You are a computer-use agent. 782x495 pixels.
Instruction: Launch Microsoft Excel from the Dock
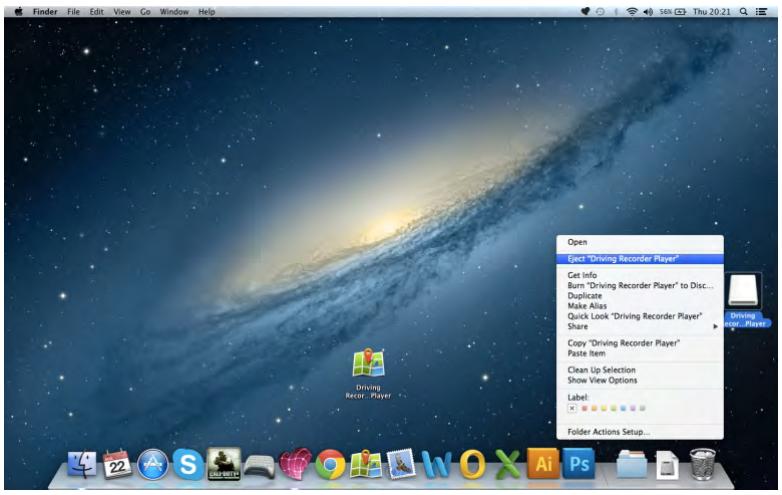508,465
